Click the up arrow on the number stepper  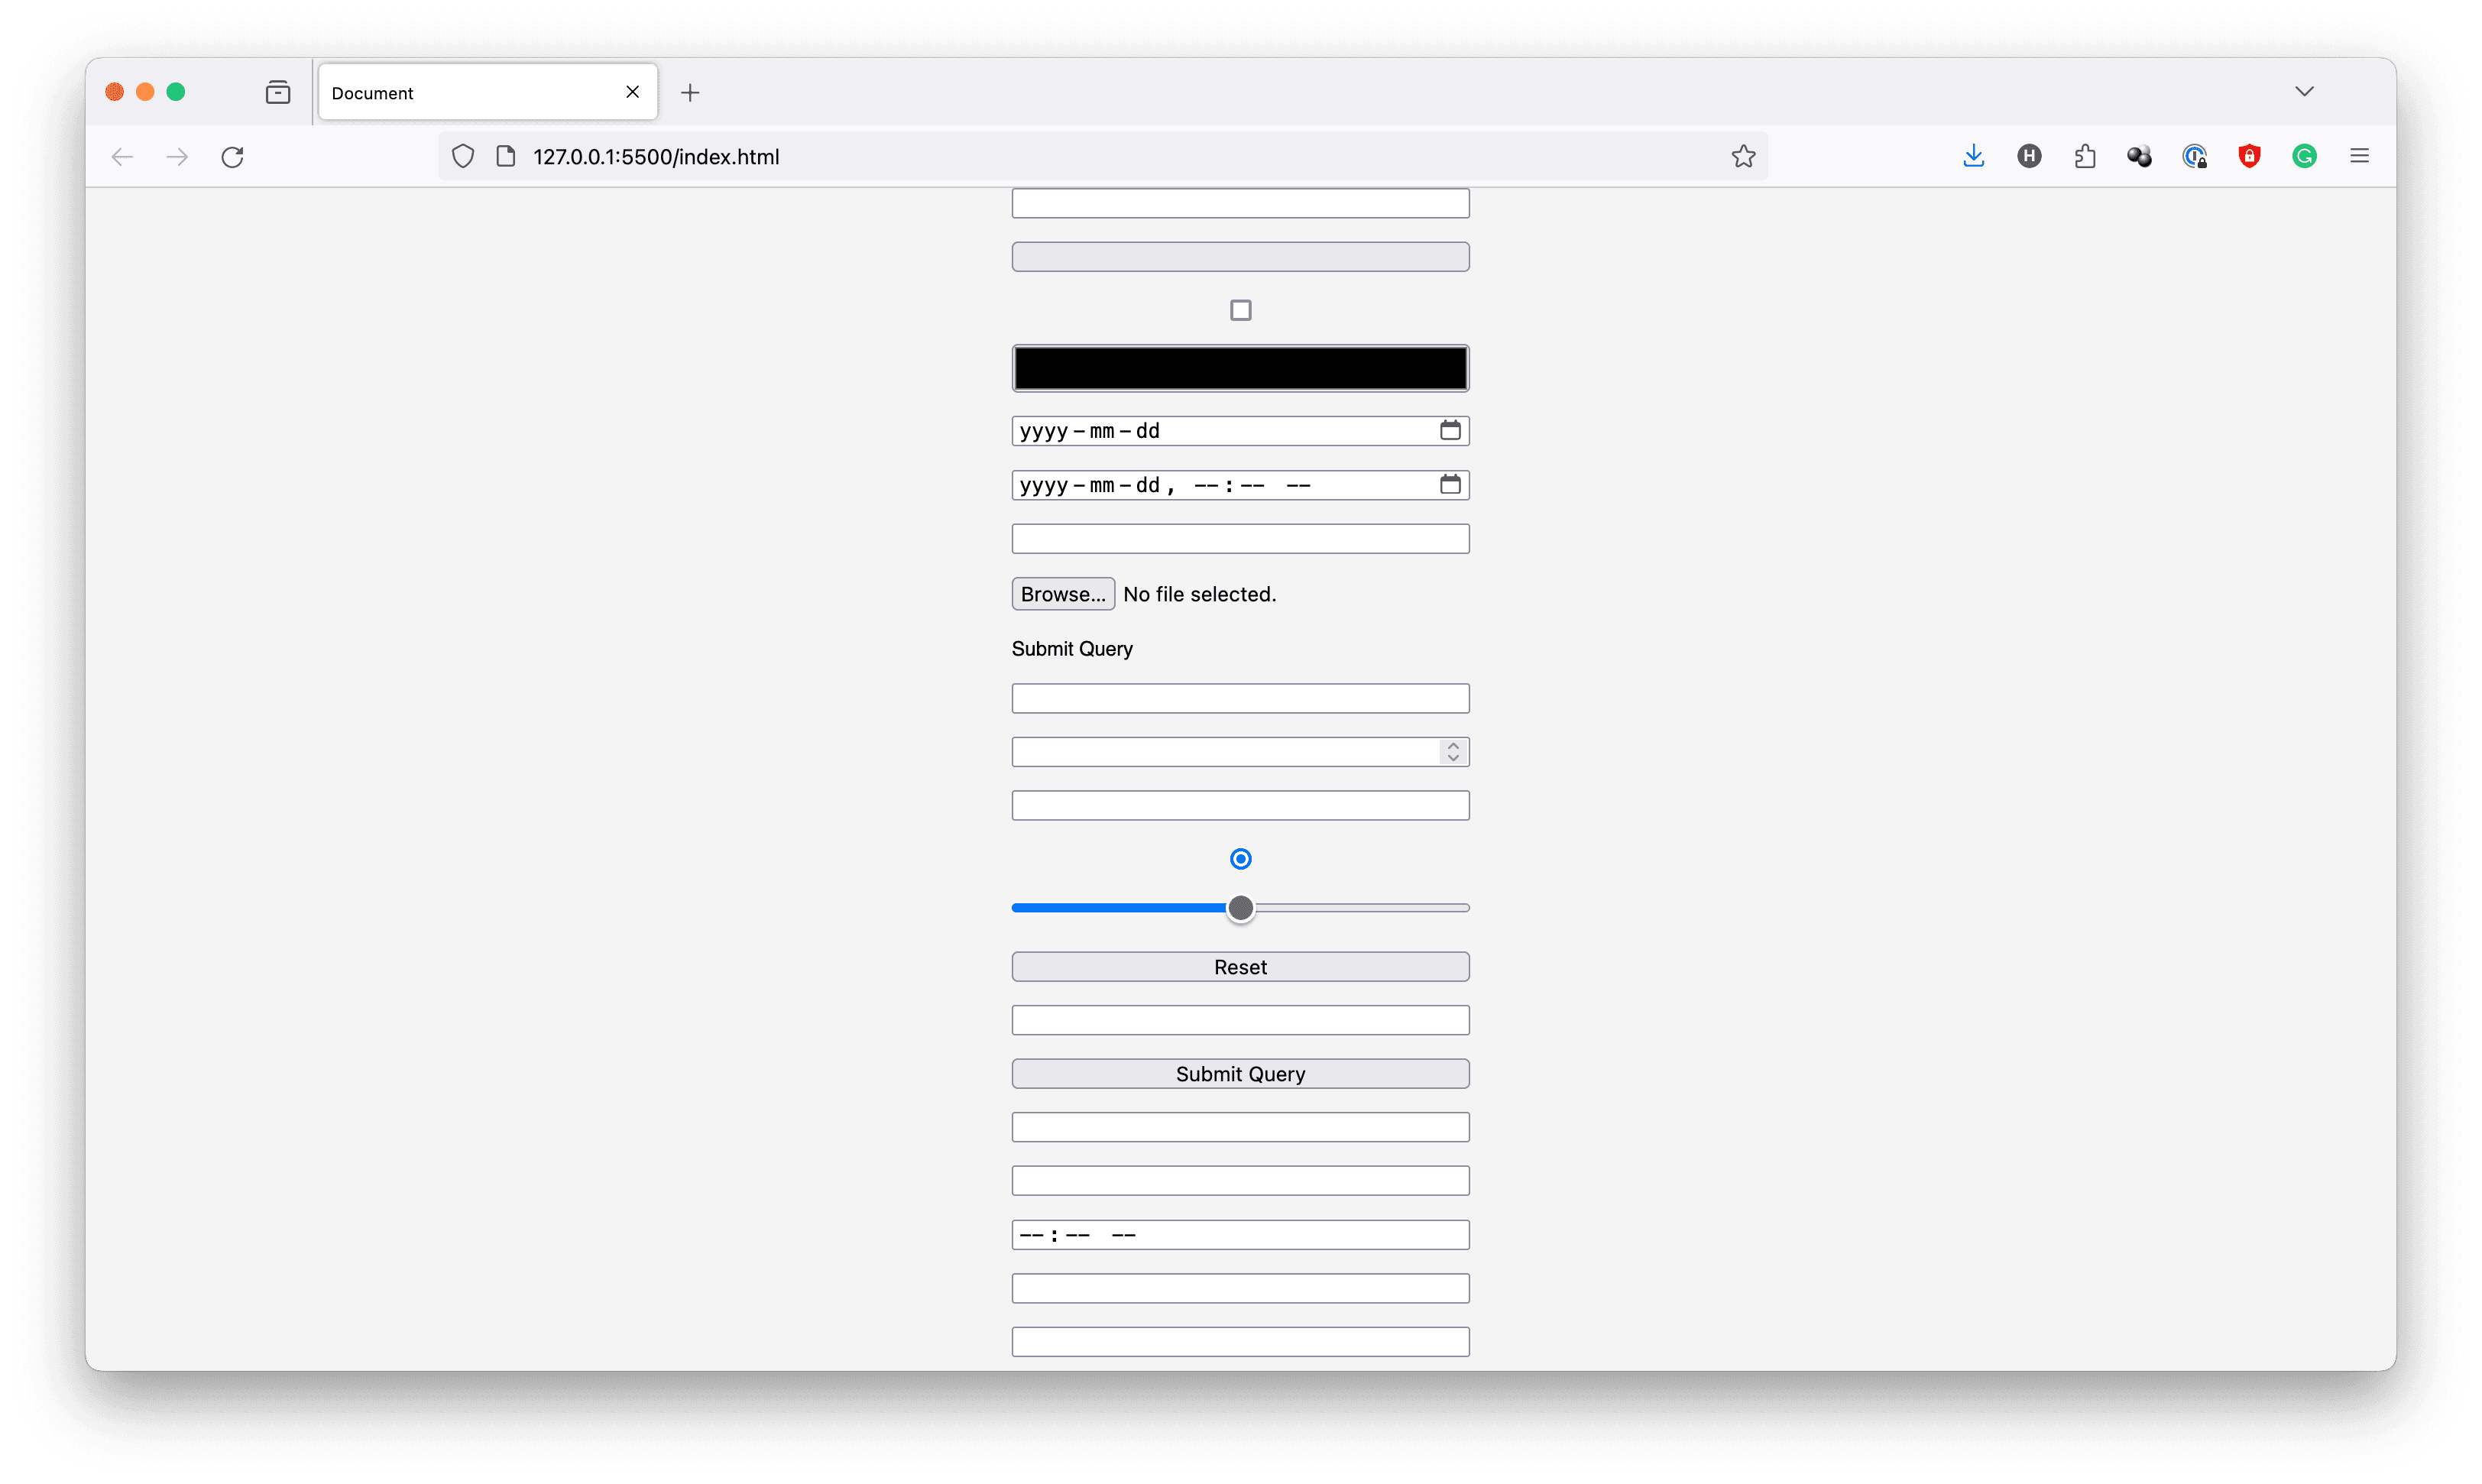pos(1452,745)
